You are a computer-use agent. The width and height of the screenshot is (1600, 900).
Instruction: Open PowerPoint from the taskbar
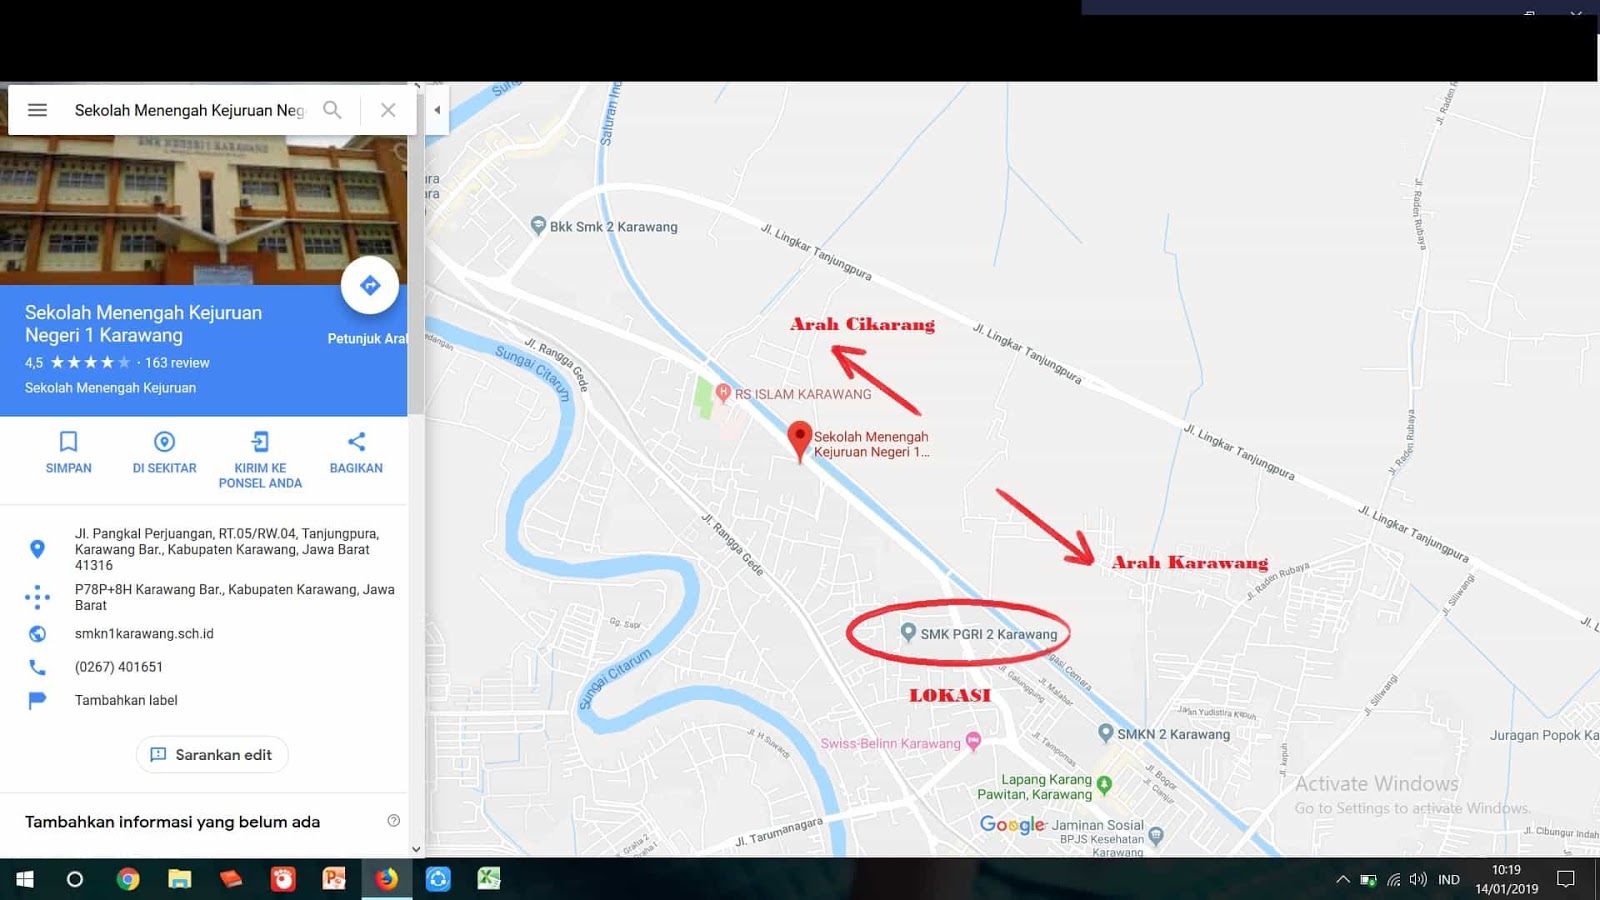(x=334, y=879)
